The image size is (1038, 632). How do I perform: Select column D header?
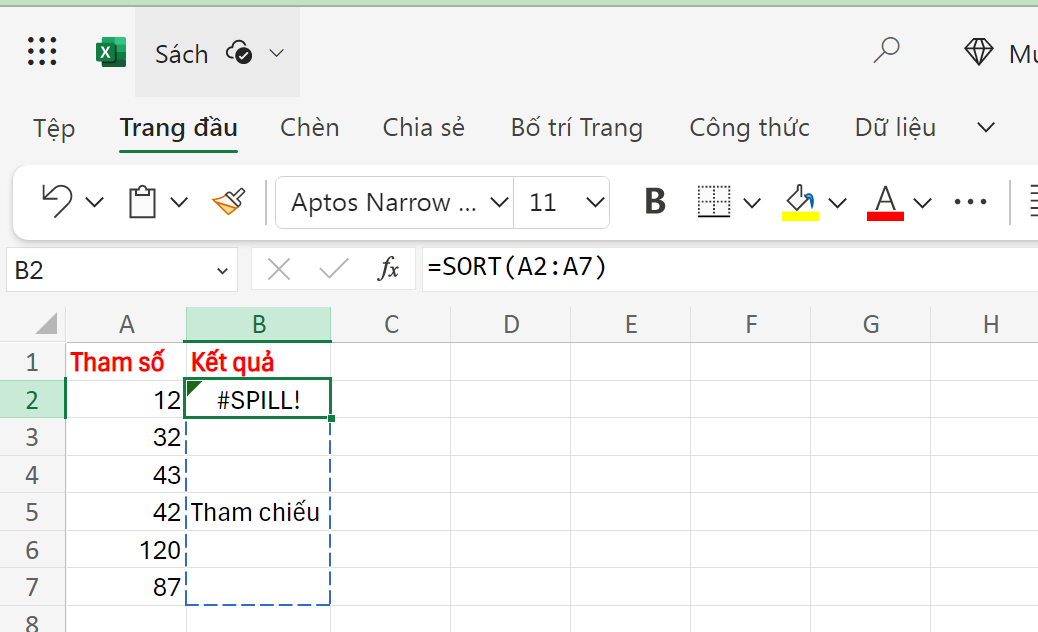click(x=511, y=324)
